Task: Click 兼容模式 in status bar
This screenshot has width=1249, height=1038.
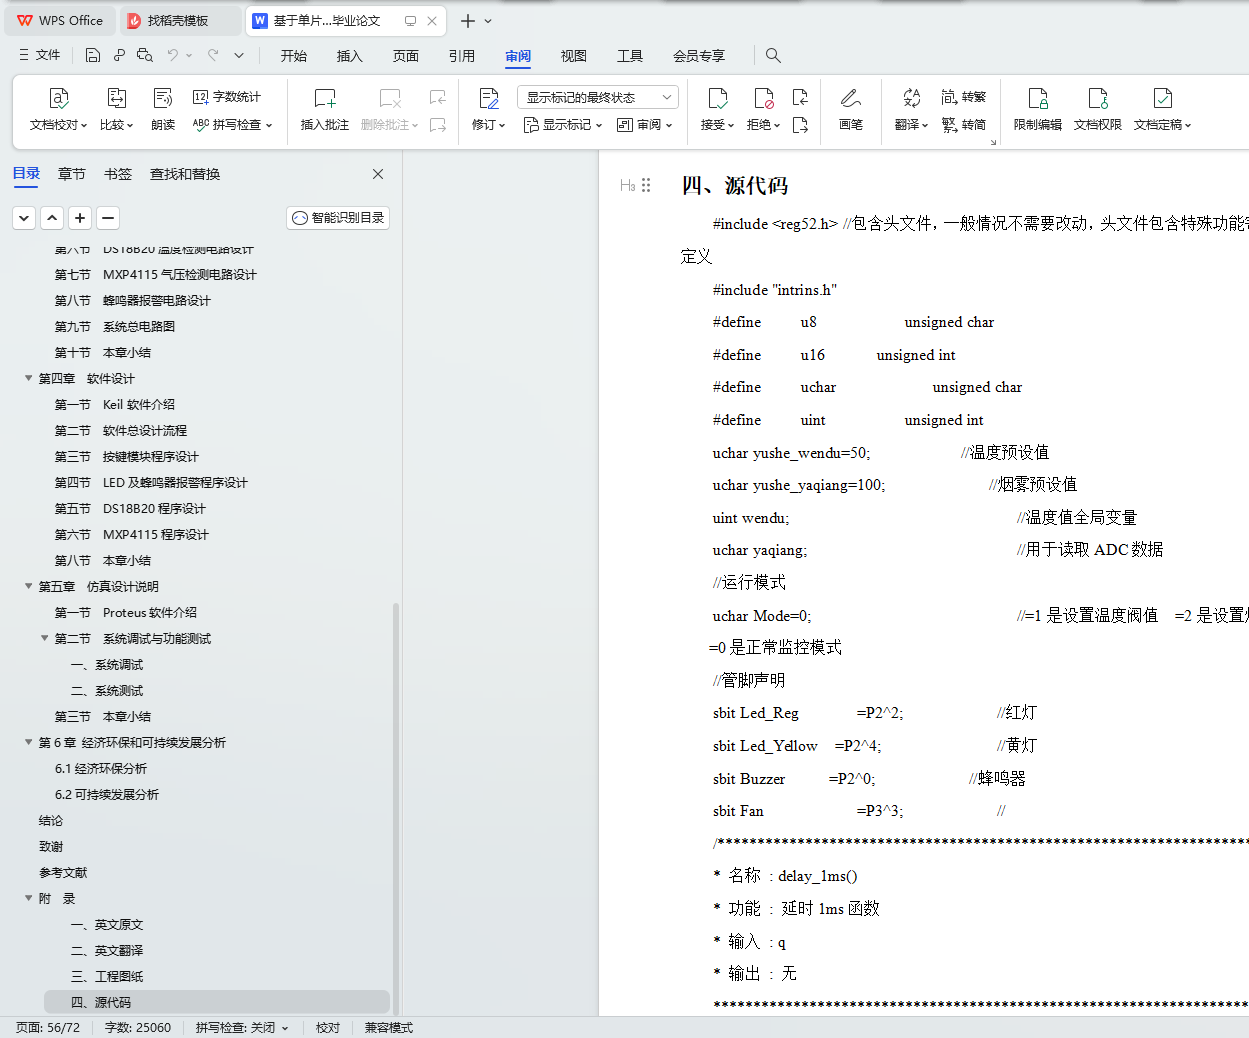Action: (x=389, y=1027)
